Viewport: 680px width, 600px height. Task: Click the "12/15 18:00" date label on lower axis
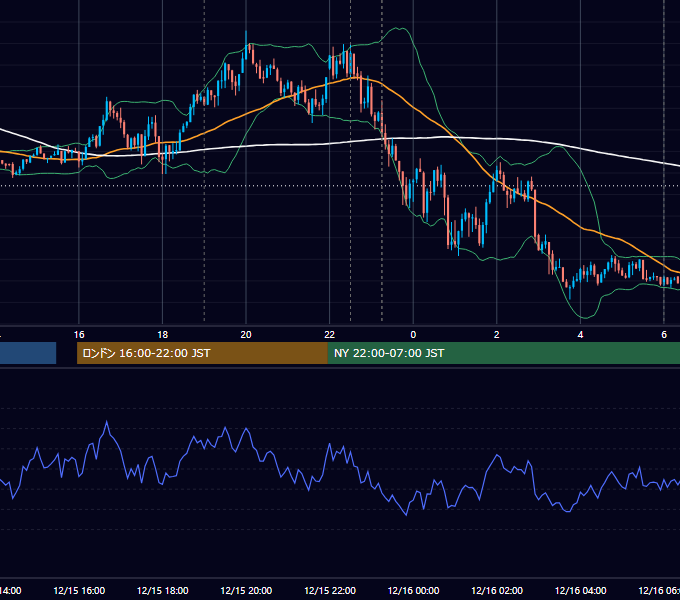click(163, 590)
